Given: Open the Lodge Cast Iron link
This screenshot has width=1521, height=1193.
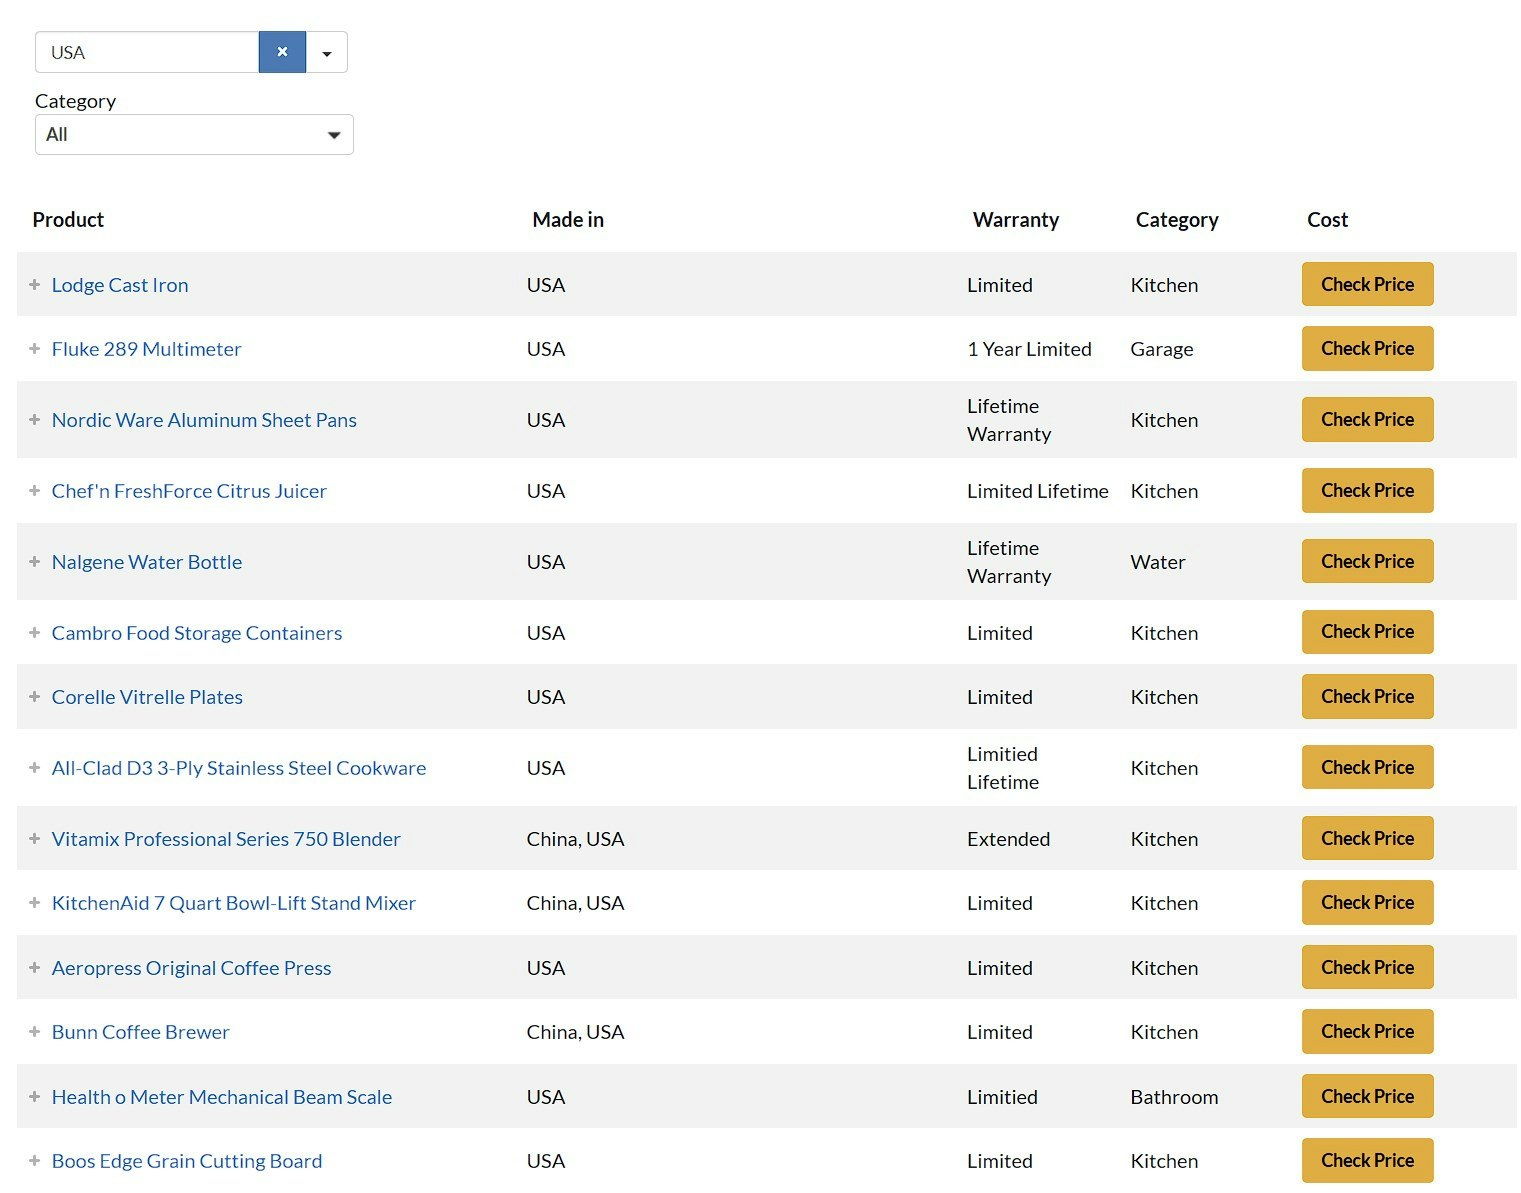Looking at the screenshot, I should [x=120, y=285].
